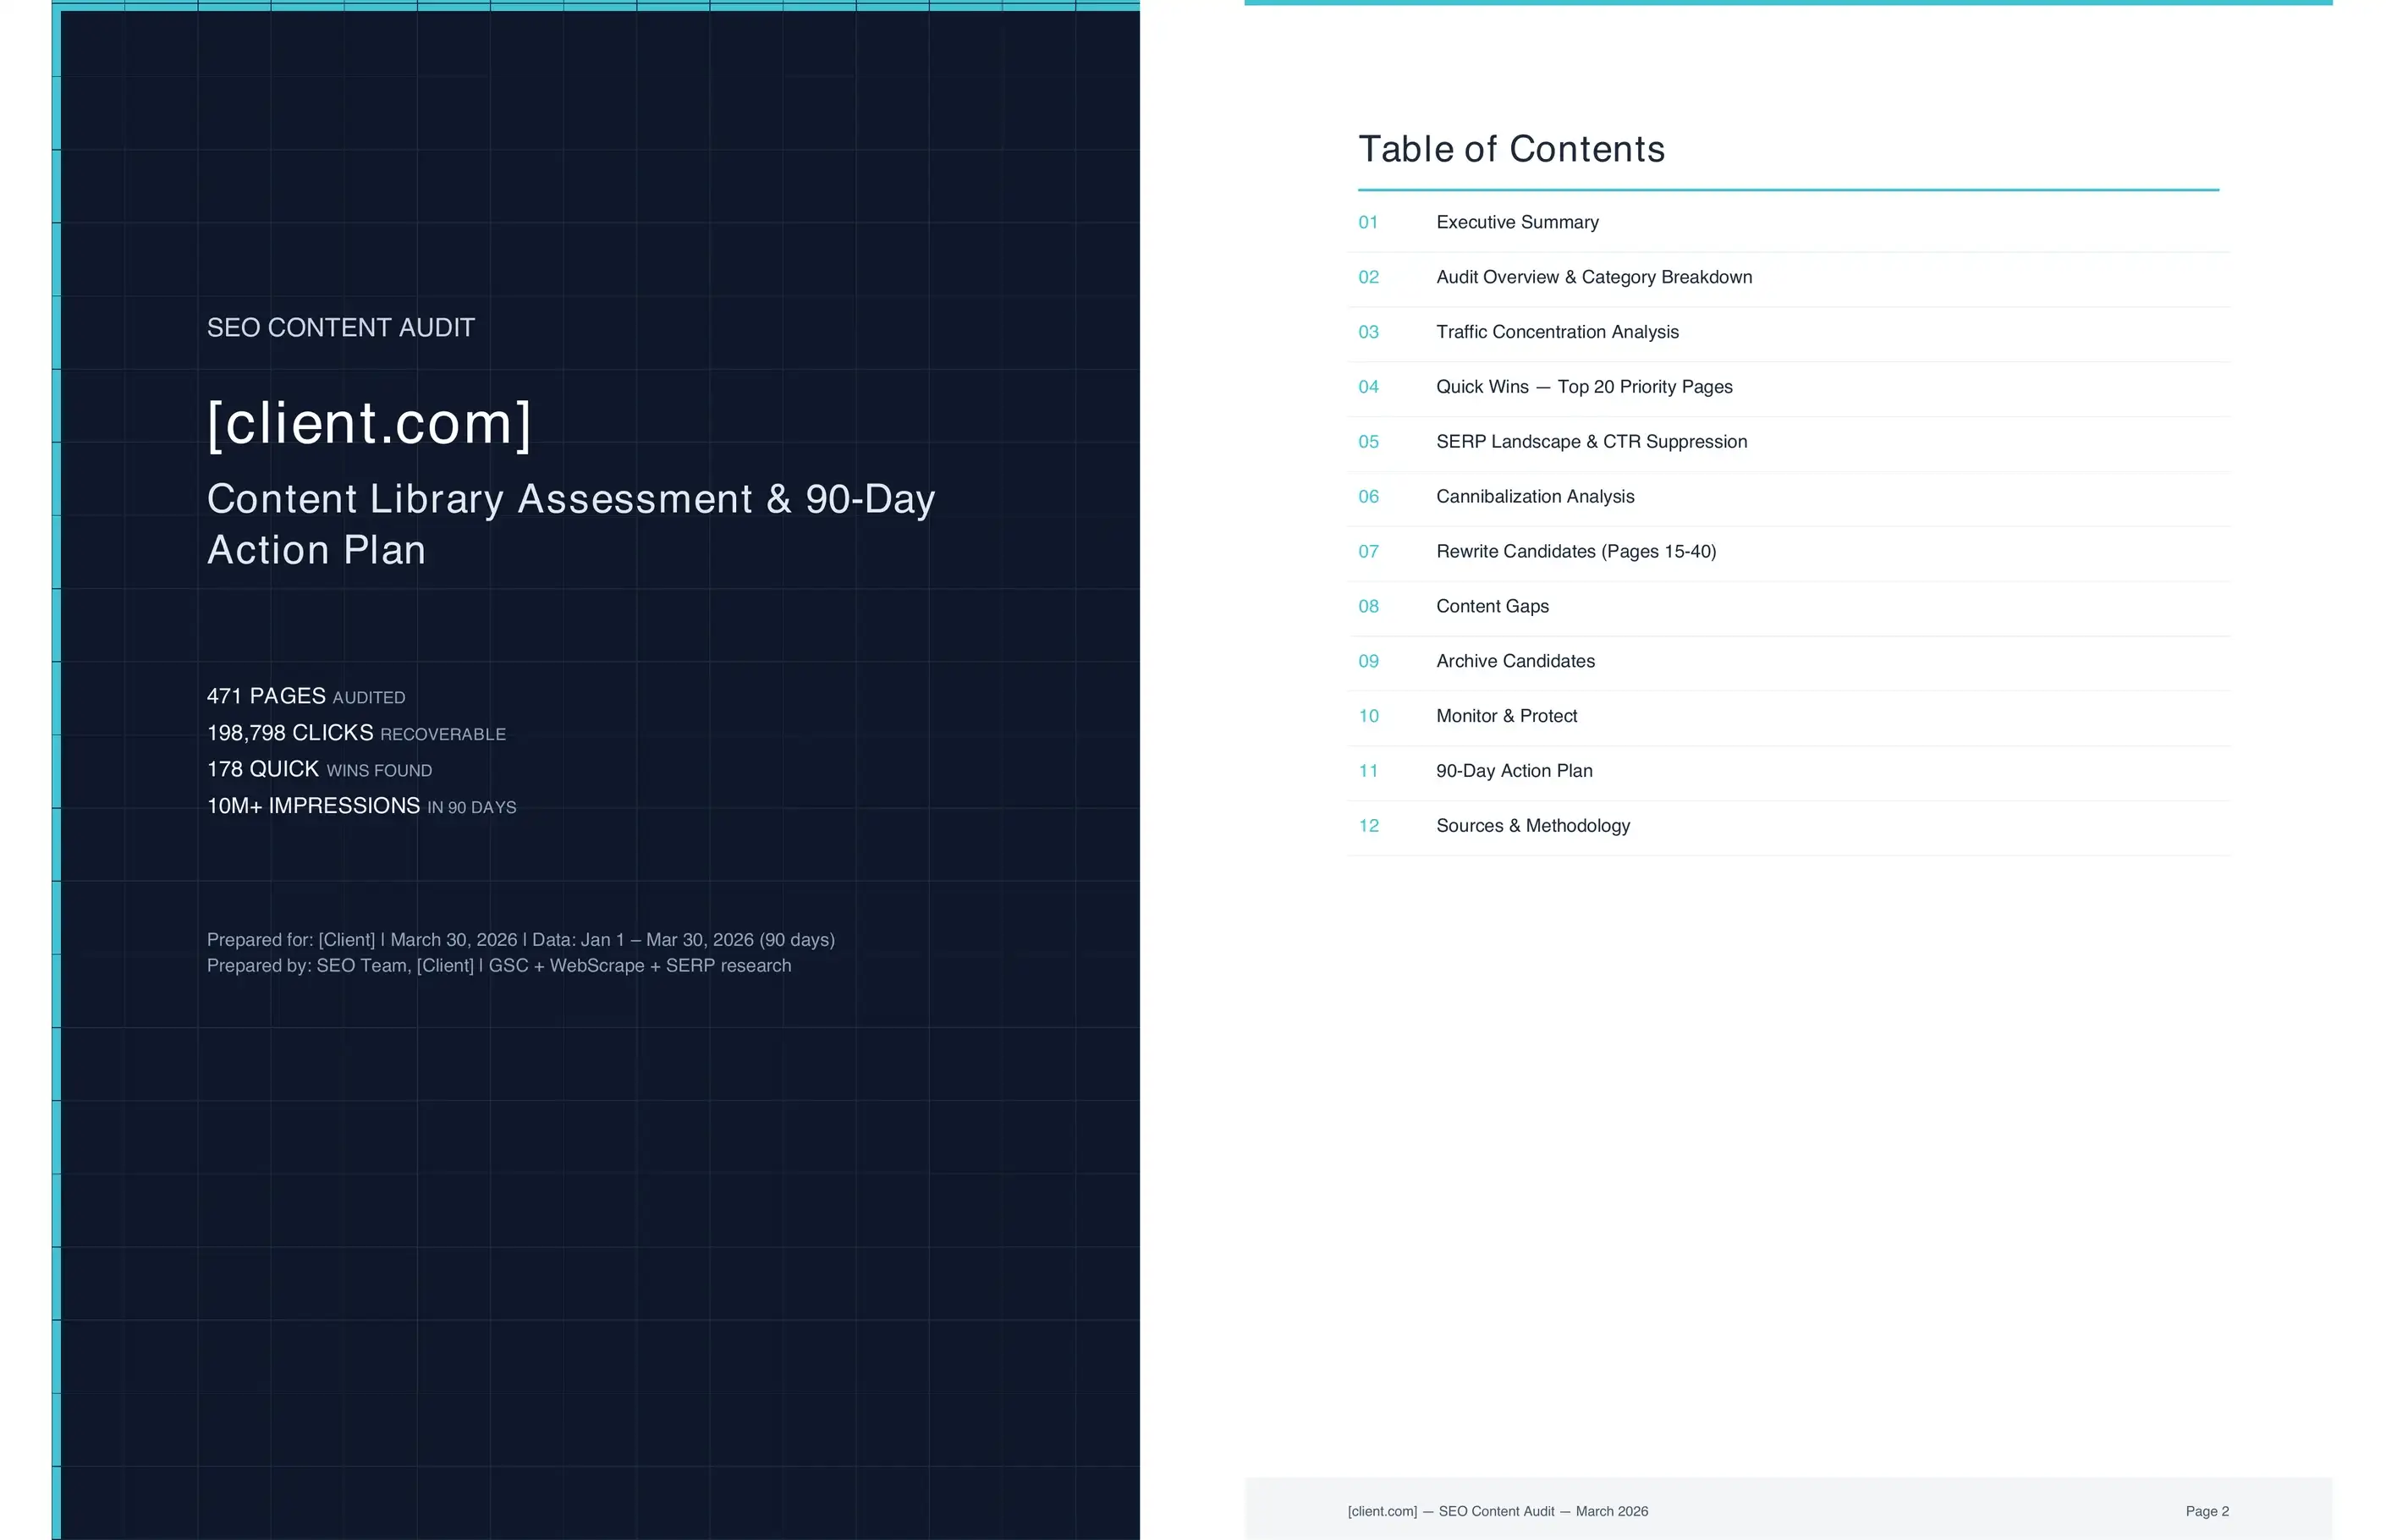The image size is (2386, 1540).
Task: Click the 198,798 CLICKS recoverable stat
Action: [x=355, y=733]
